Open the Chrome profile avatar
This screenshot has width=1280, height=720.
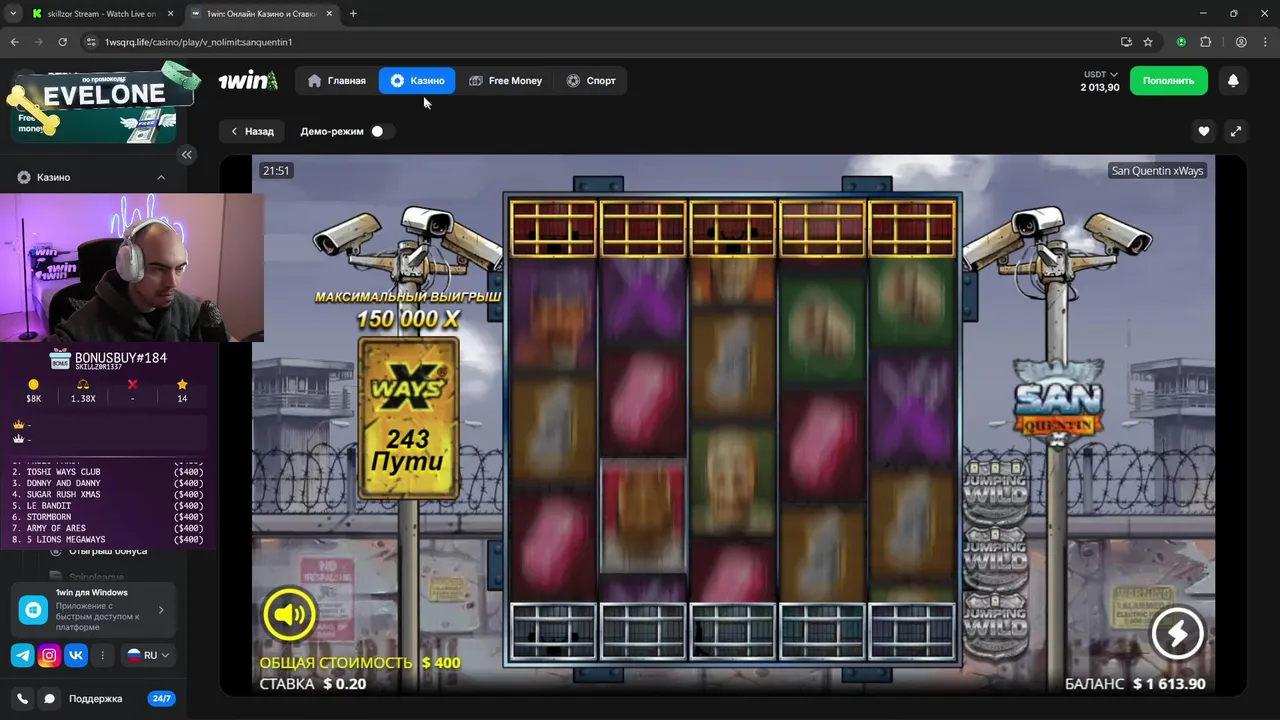click(1241, 42)
